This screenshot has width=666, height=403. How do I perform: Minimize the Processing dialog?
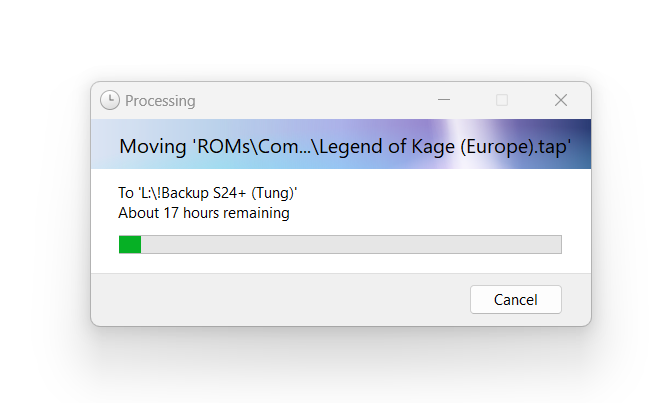click(443, 100)
